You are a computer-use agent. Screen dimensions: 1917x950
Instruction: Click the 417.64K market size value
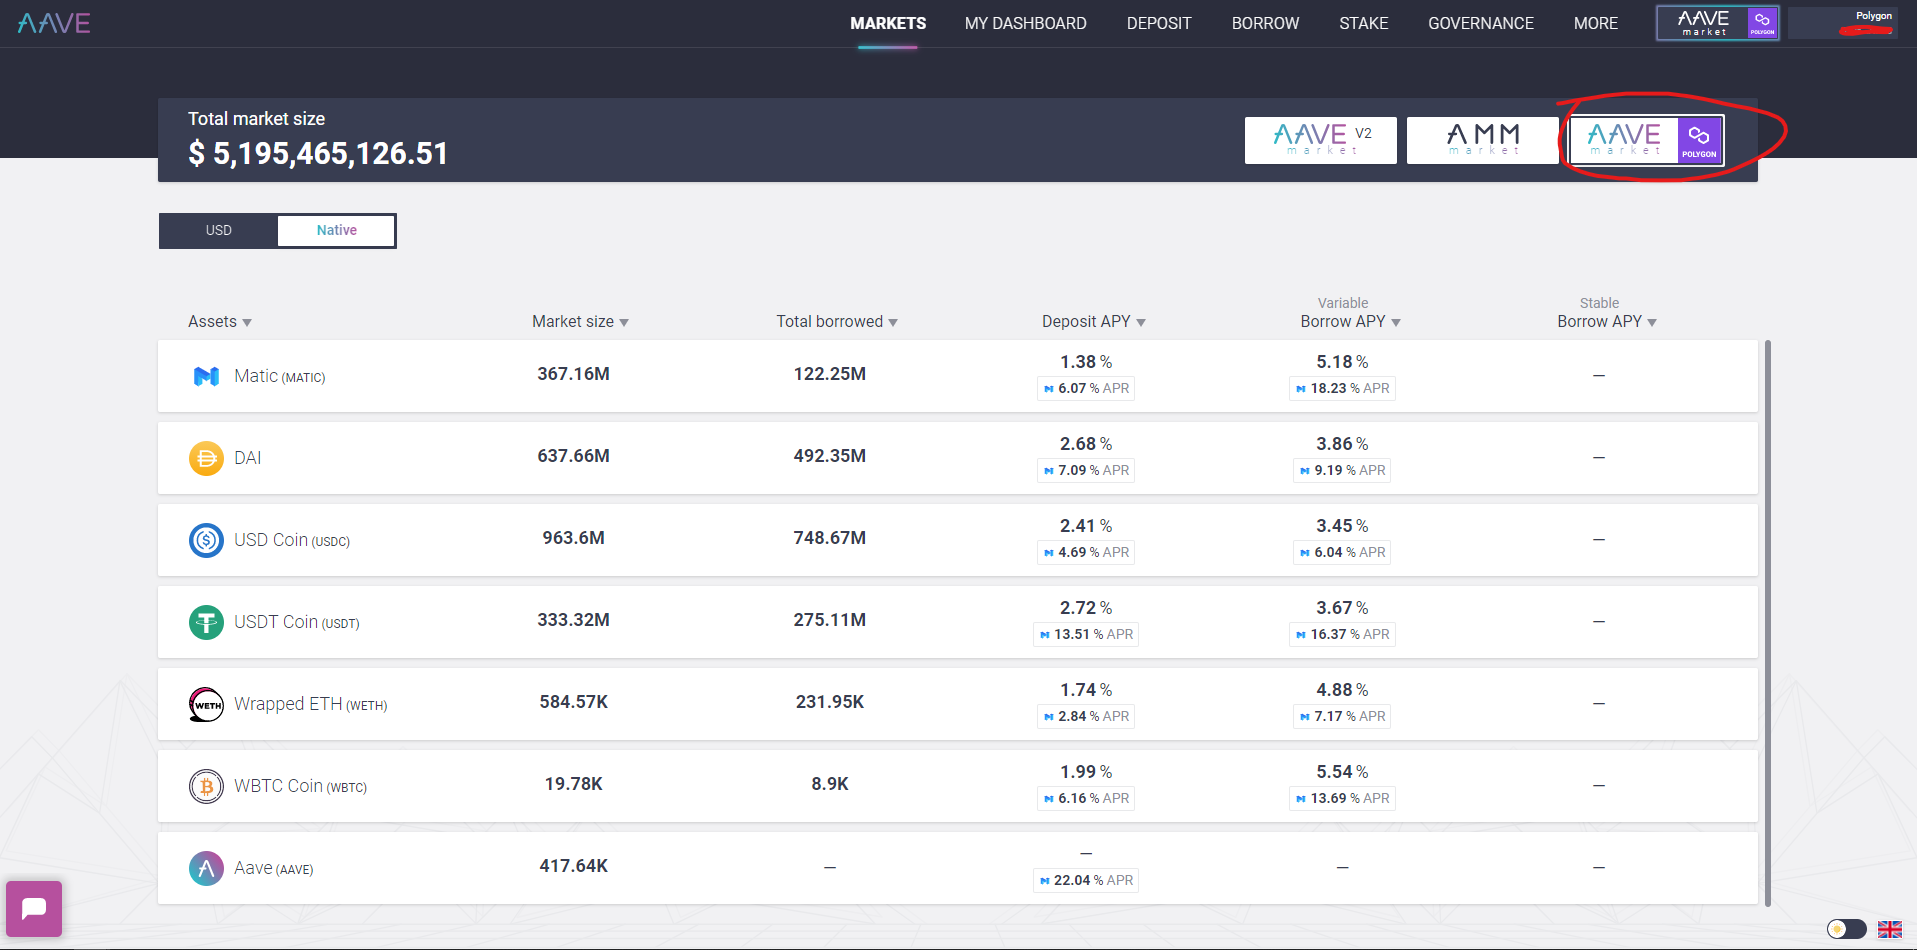(573, 866)
